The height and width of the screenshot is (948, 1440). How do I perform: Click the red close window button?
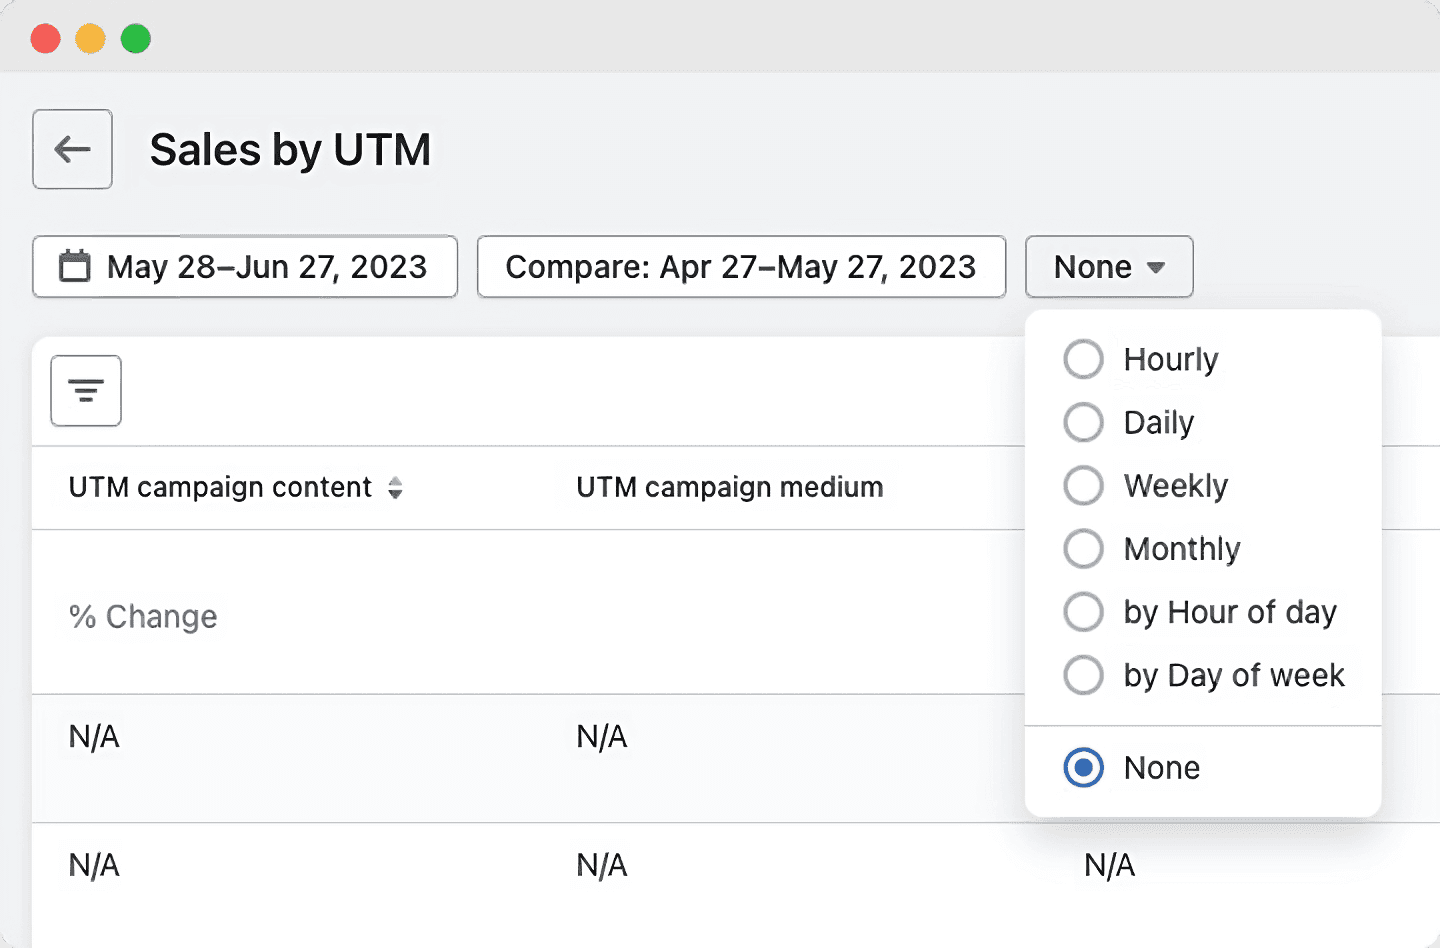pyautogui.click(x=46, y=39)
